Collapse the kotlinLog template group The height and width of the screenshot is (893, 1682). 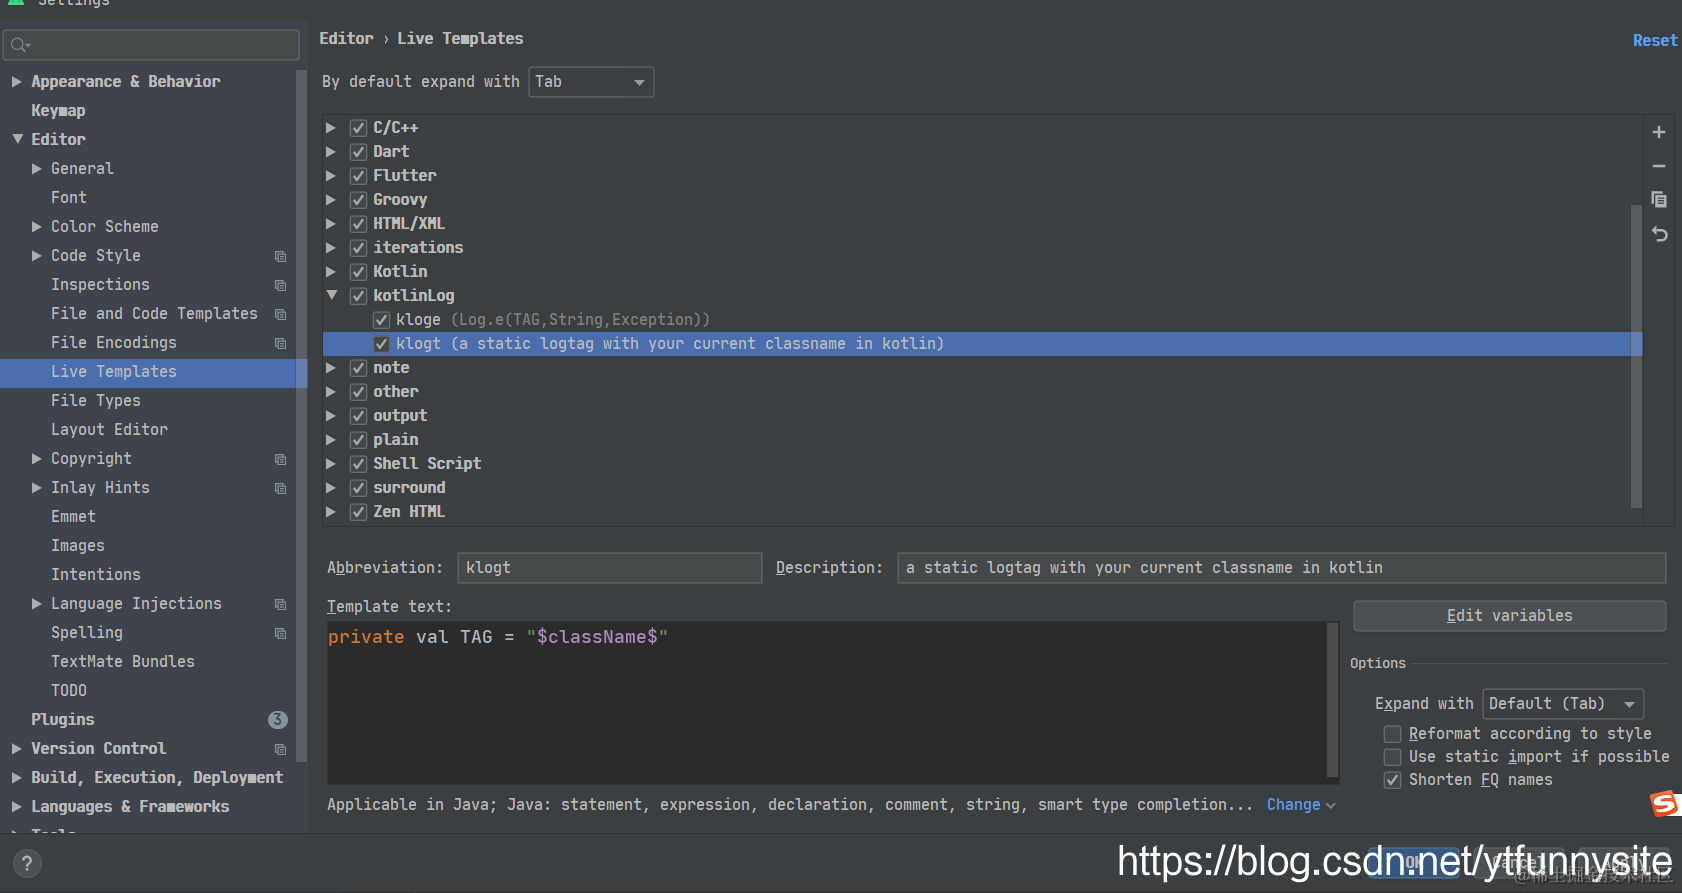331,295
